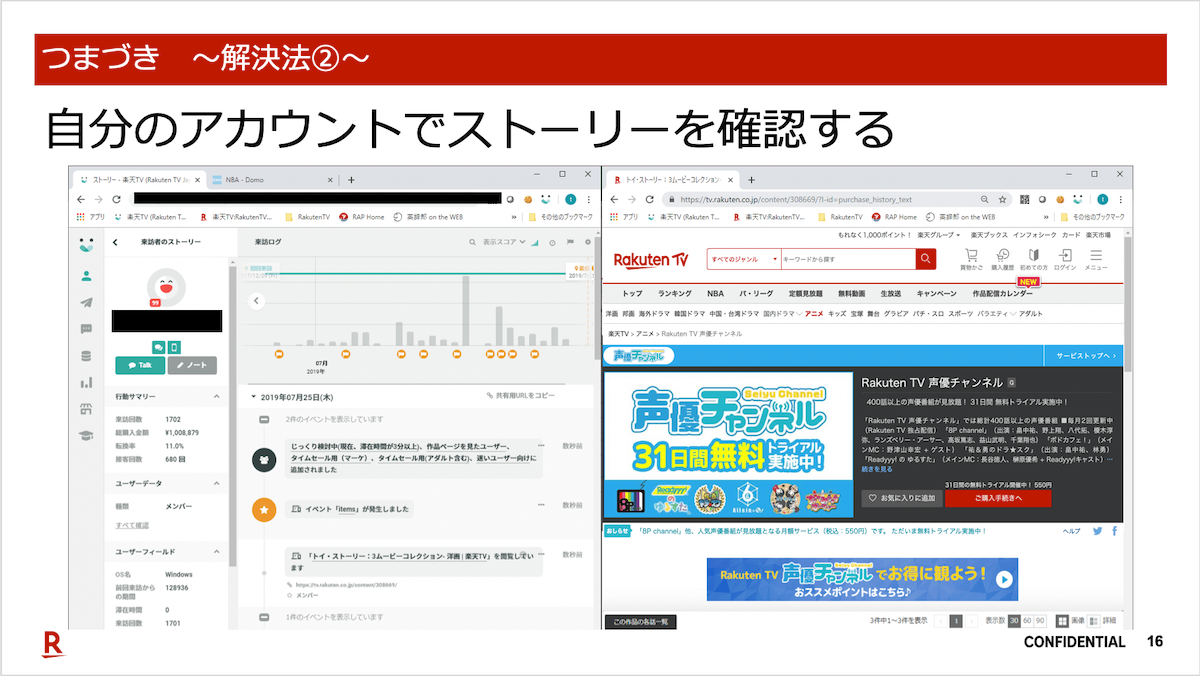The image size is (1200, 676).
Task: Click the flag icon in the 来訪ログ header
Action: pyautogui.click(x=570, y=242)
